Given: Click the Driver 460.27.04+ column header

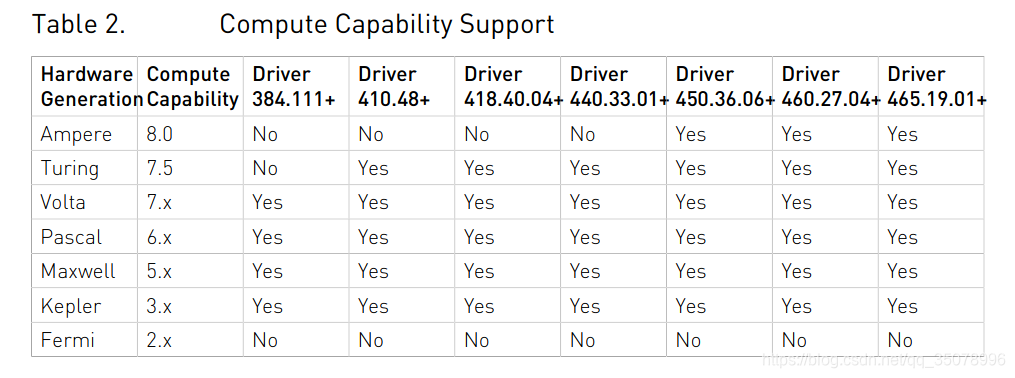Looking at the screenshot, I should (825, 87).
